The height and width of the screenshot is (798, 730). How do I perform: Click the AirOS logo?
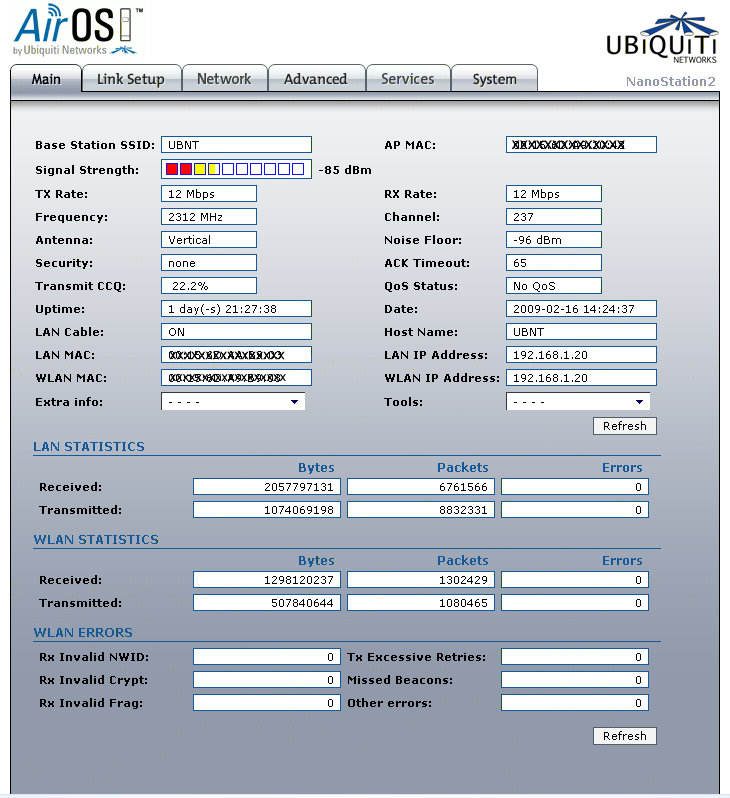[x=78, y=29]
